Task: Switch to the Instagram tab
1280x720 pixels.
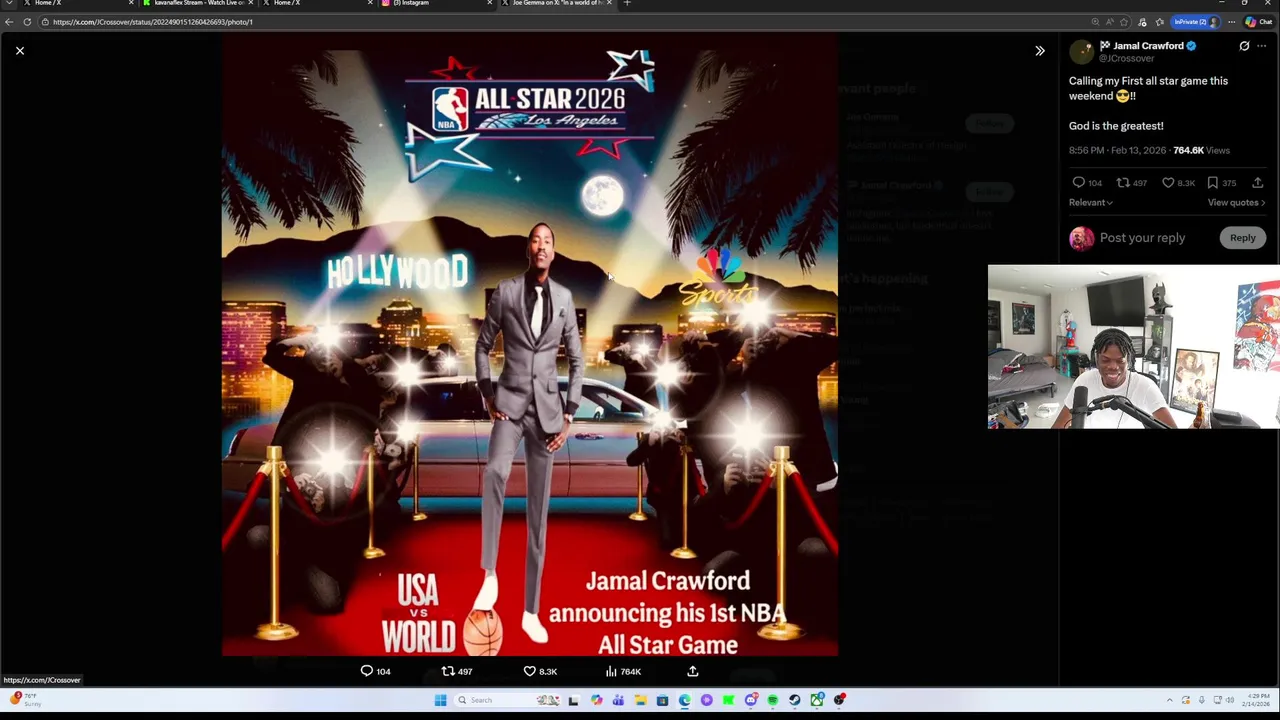Action: click(x=435, y=3)
